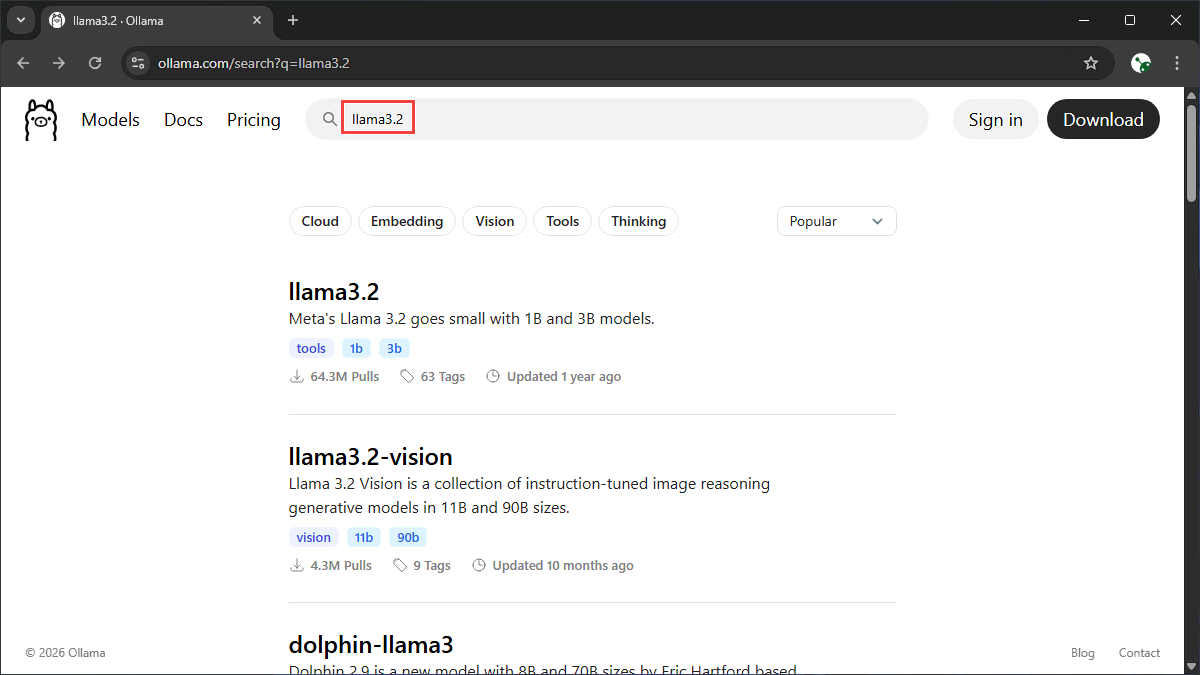Viewport: 1200px width, 675px height.
Task: Click llama3.2 updated clock icon
Action: tap(493, 377)
